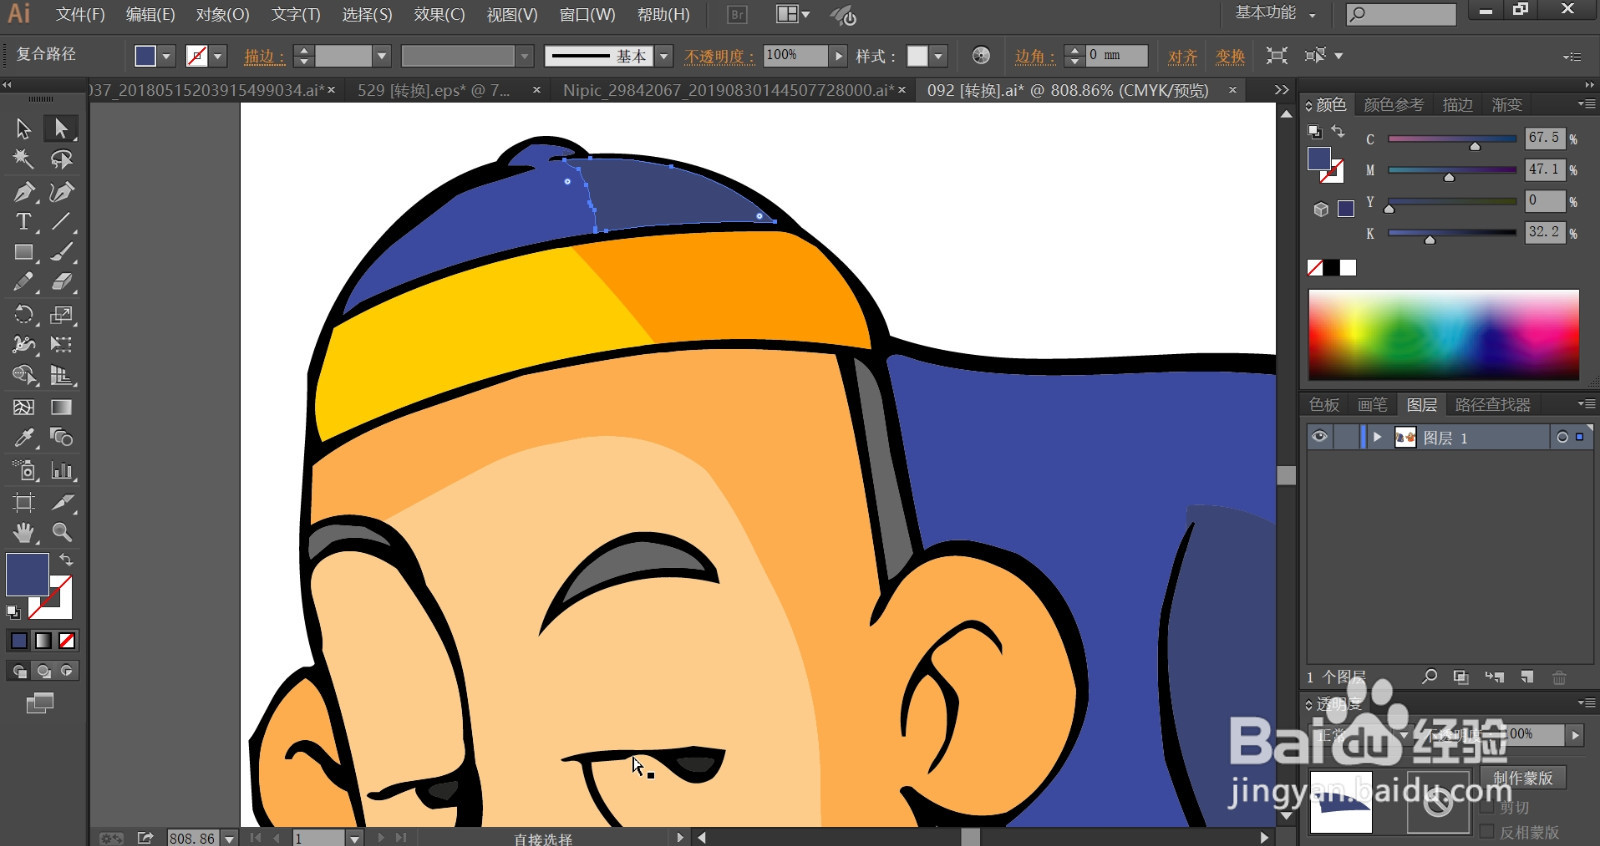Open the stroke weight dropdown
This screenshot has height=846, width=1600.
[x=381, y=56]
